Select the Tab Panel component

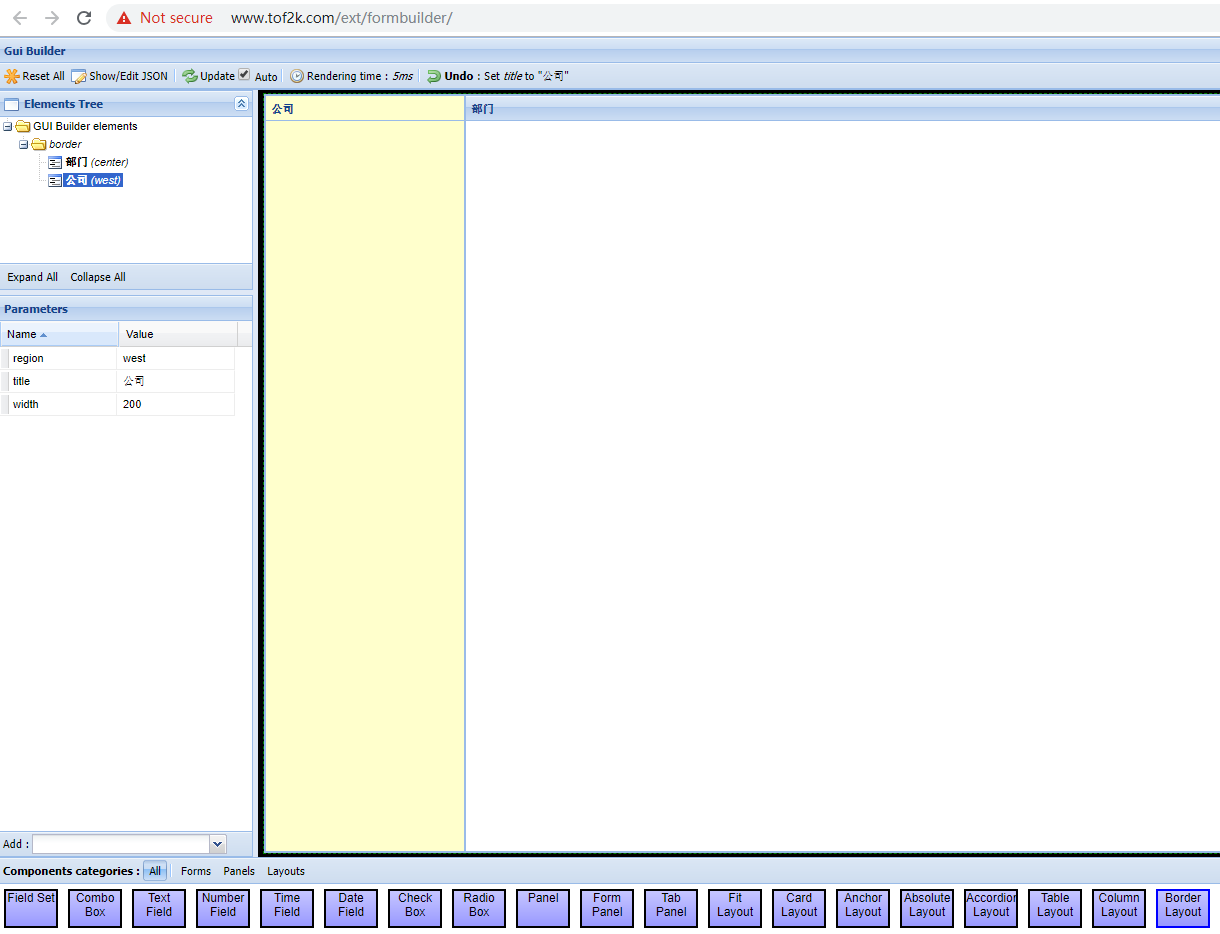(x=670, y=907)
